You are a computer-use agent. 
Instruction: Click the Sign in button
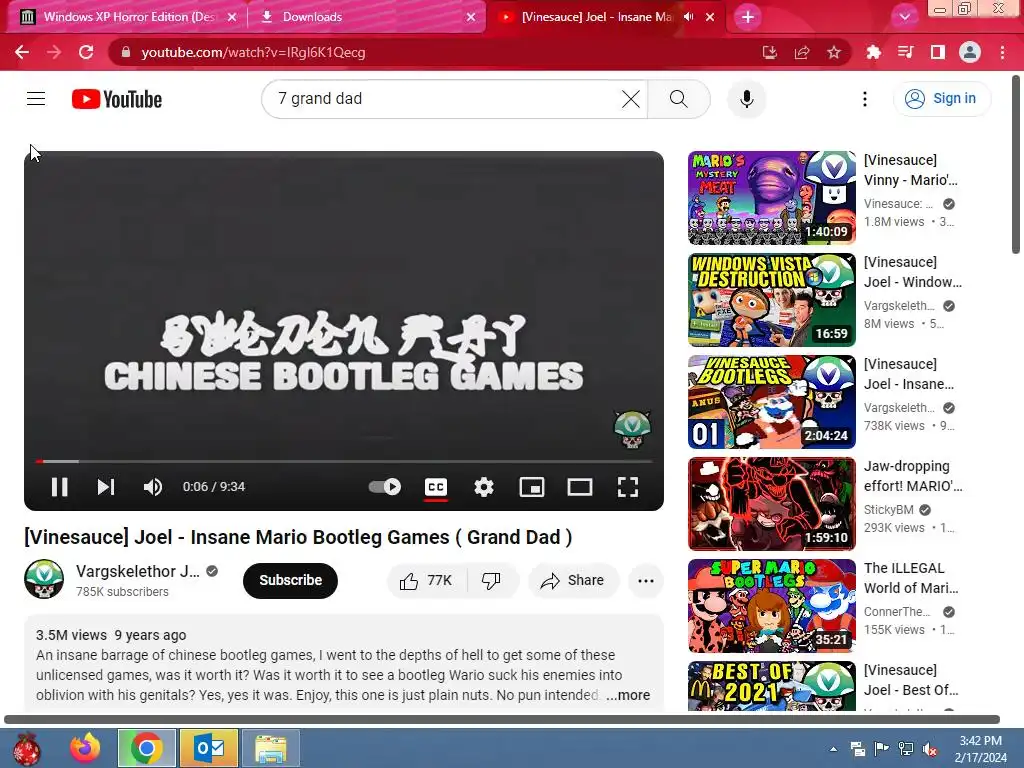click(941, 99)
